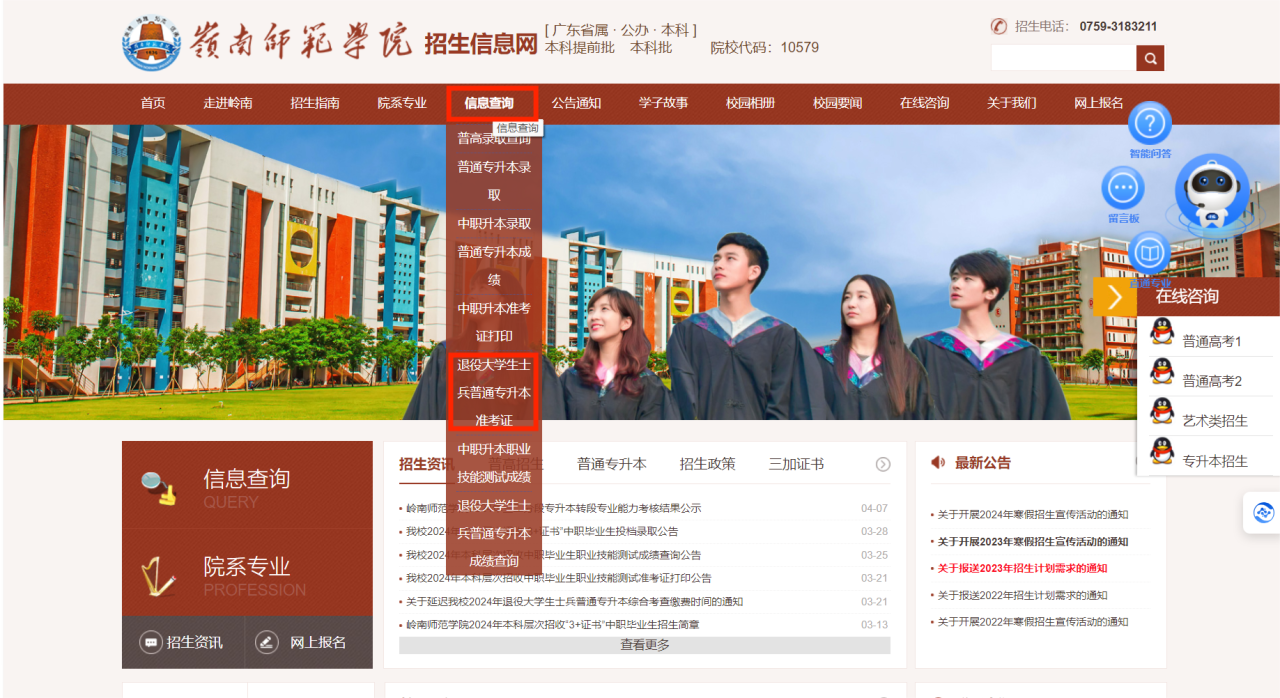Screen dimensions: 1280x698
Task: Select 中职升本职业技能测试成绩 from the dropdown
Action: (494, 463)
